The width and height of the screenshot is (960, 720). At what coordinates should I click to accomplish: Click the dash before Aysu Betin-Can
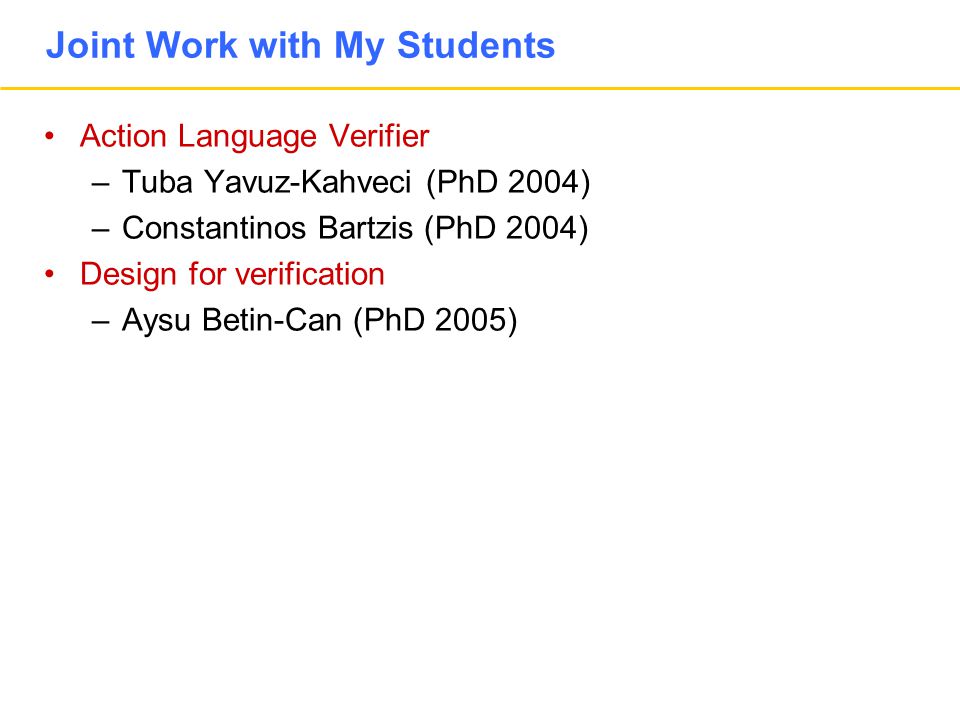(100, 322)
